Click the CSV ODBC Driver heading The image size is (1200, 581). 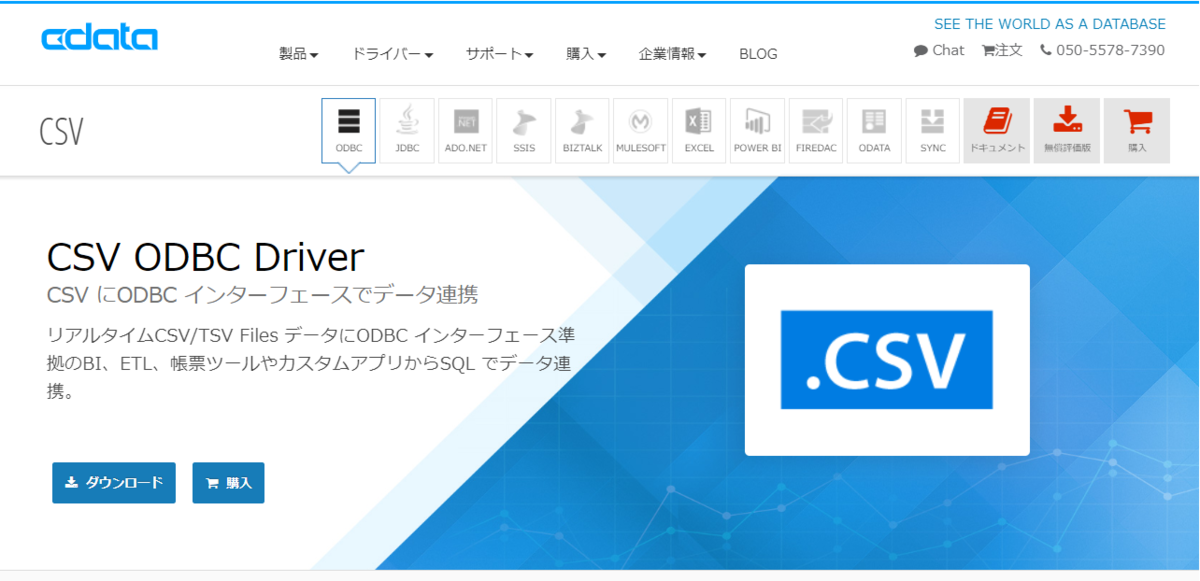pos(205,257)
